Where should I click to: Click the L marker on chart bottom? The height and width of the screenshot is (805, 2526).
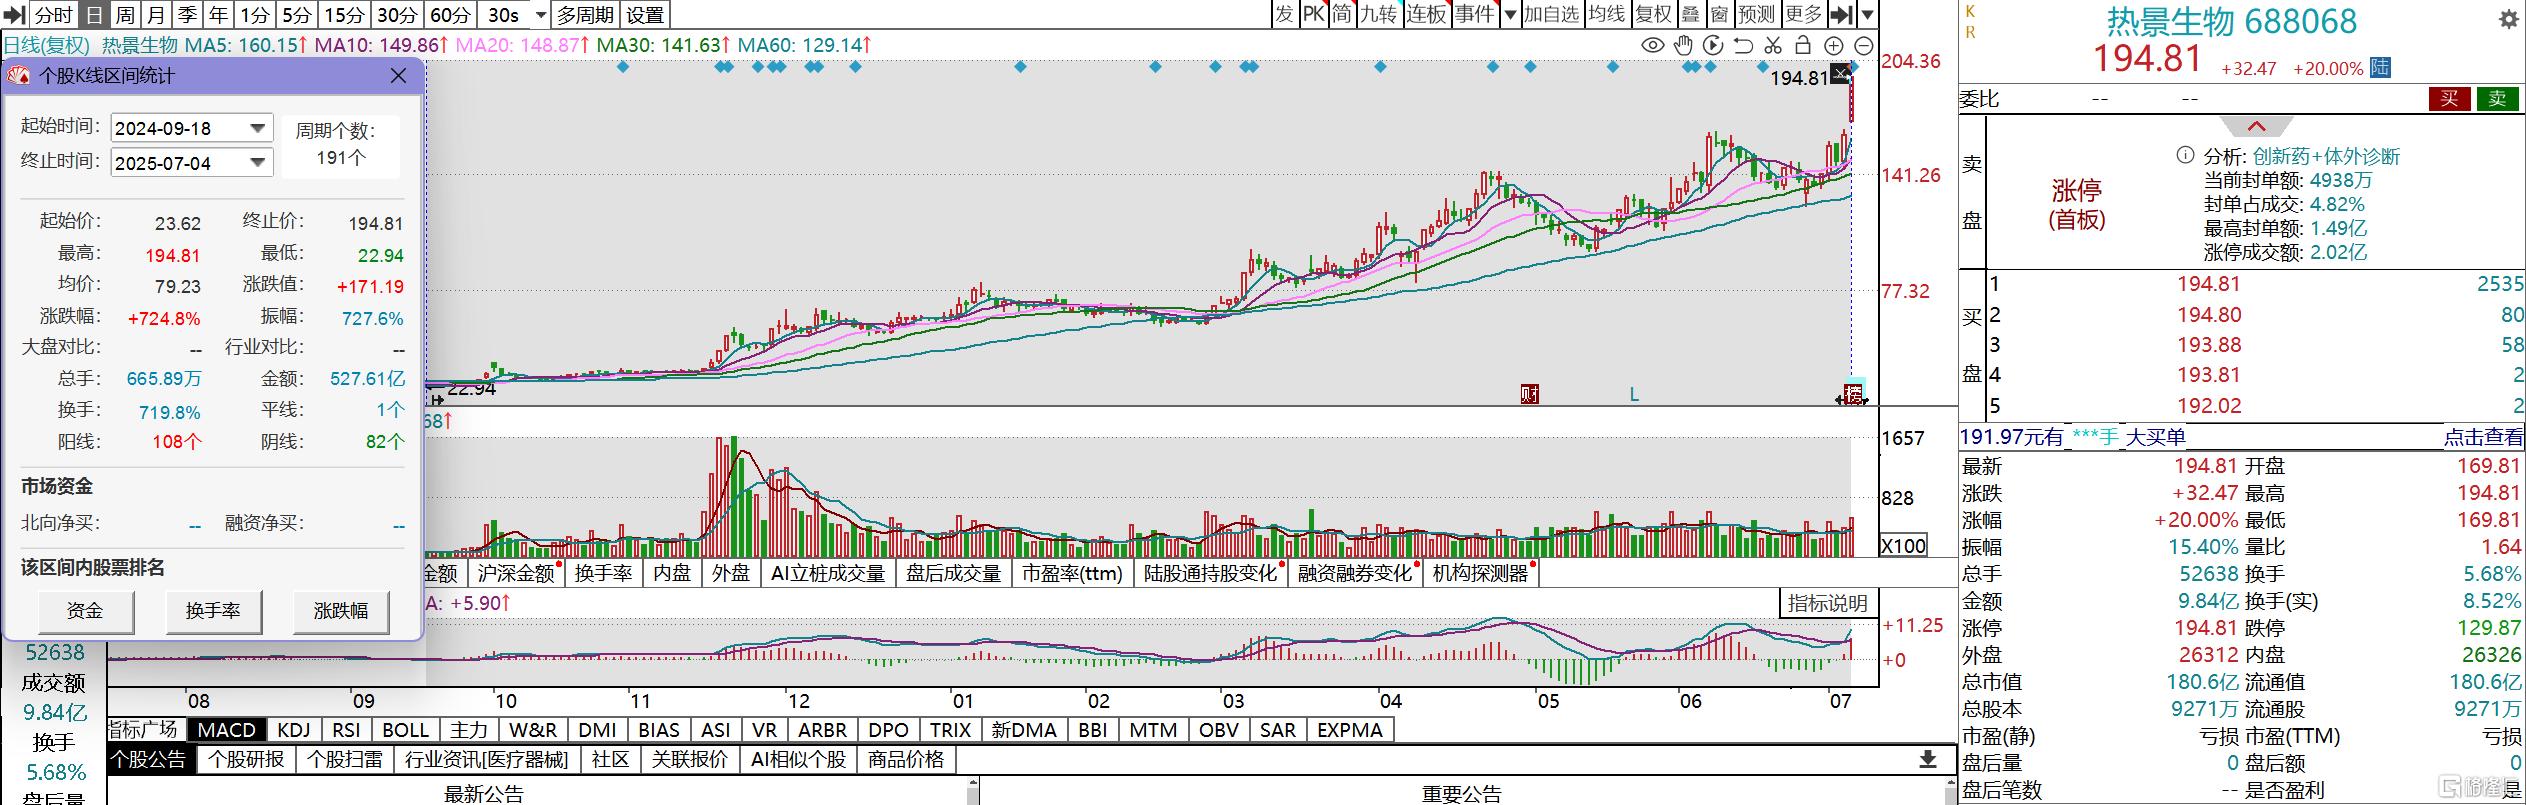click(x=1634, y=394)
